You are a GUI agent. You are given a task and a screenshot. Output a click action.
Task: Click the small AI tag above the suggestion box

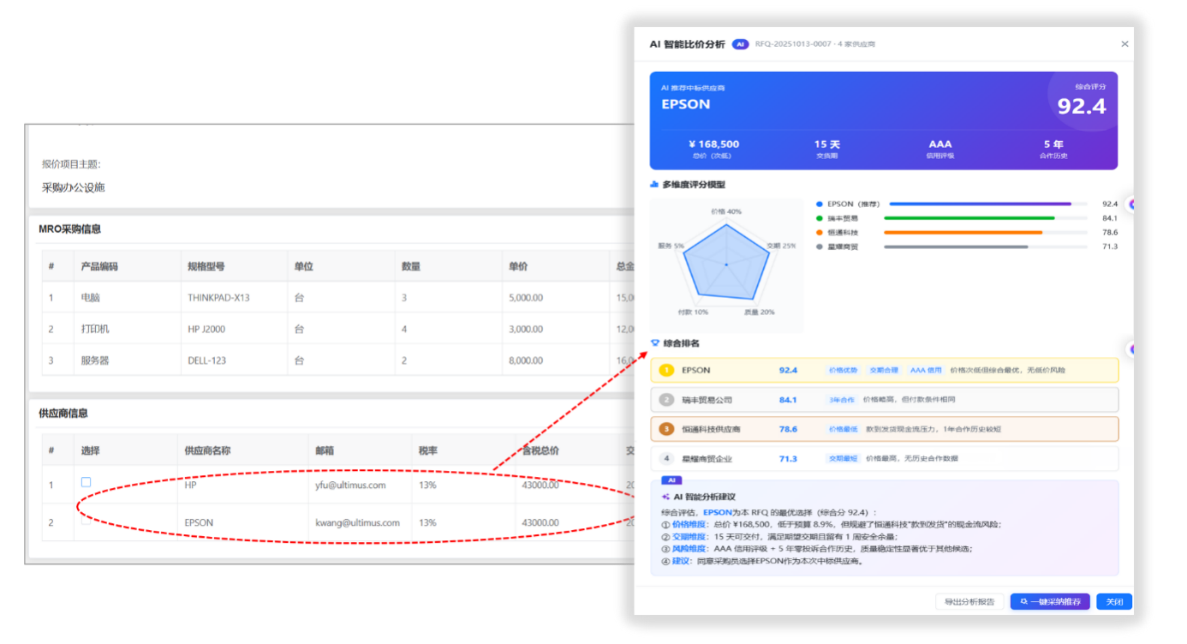671,480
